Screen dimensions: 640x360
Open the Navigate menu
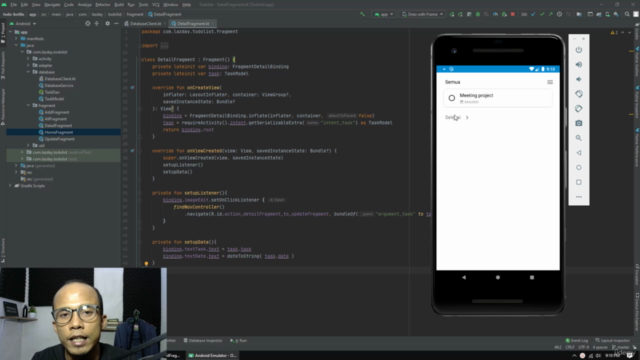52,4
